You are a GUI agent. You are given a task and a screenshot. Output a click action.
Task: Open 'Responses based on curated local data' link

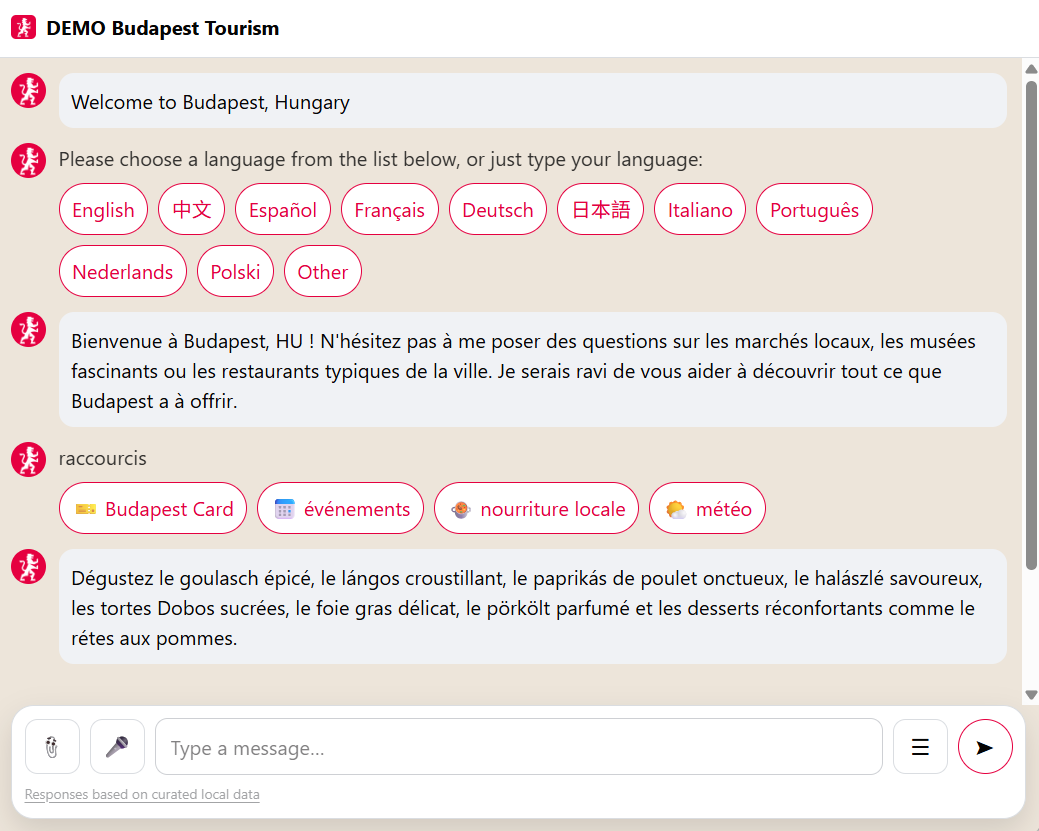pos(142,795)
